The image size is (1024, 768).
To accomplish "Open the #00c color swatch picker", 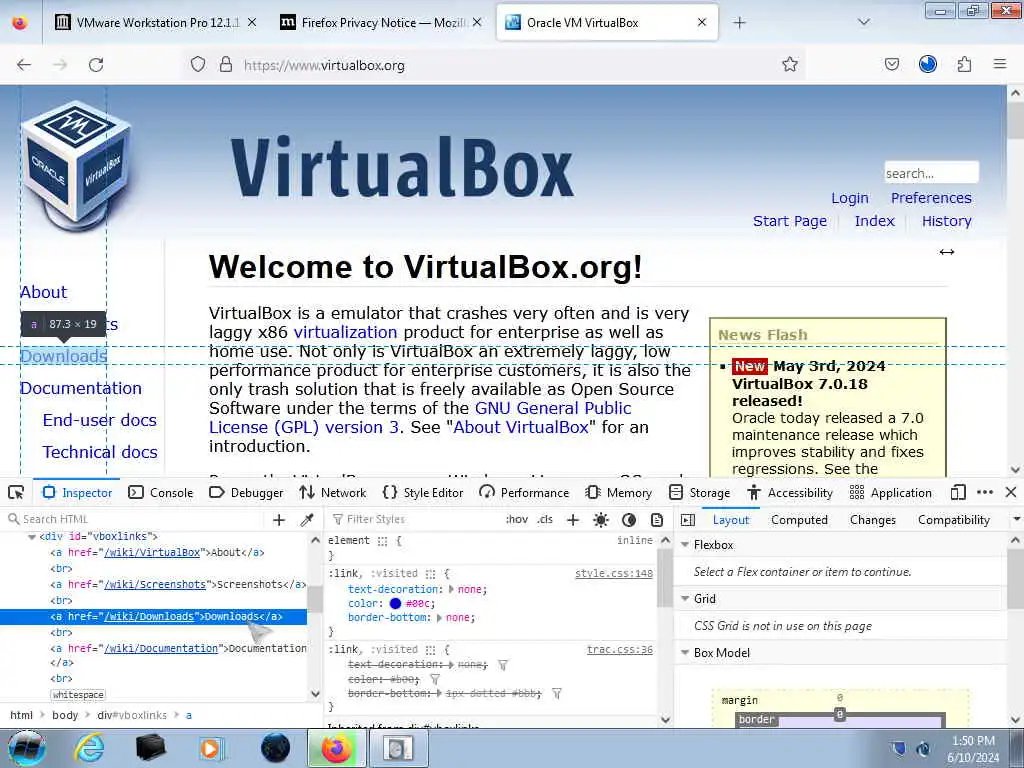I will 395,603.
